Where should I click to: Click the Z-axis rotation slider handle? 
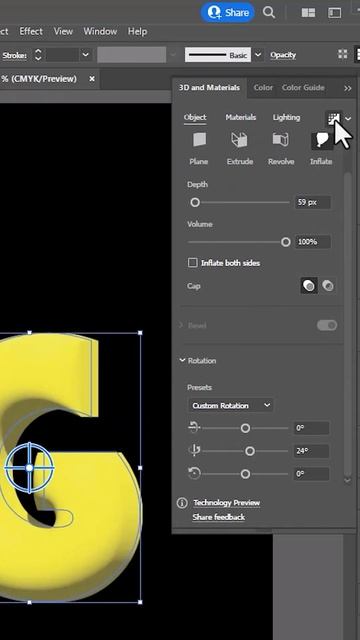pos(245,474)
